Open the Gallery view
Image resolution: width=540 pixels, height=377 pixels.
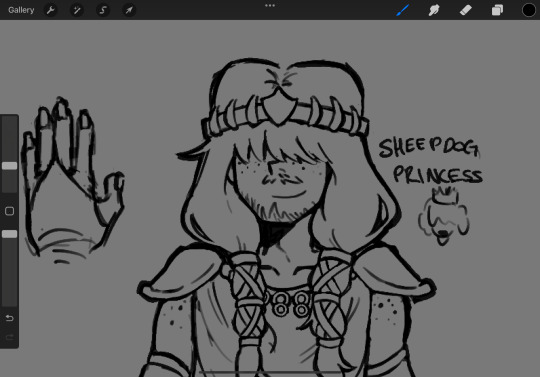(x=21, y=10)
